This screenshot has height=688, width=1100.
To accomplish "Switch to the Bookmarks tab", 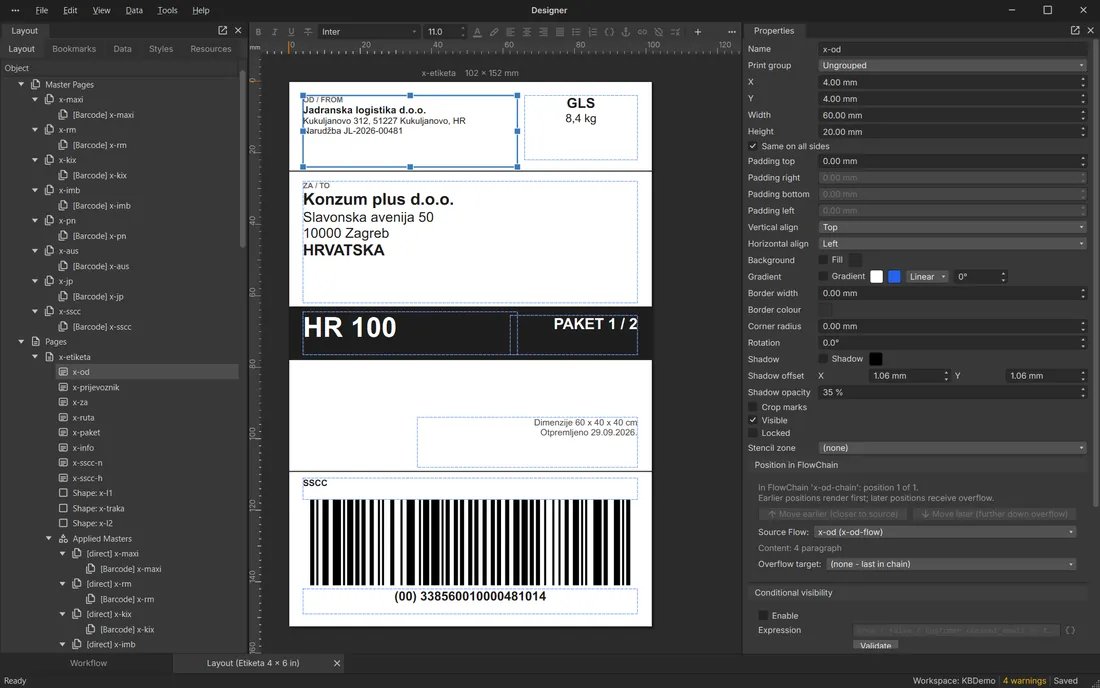I will tap(74, 49).
